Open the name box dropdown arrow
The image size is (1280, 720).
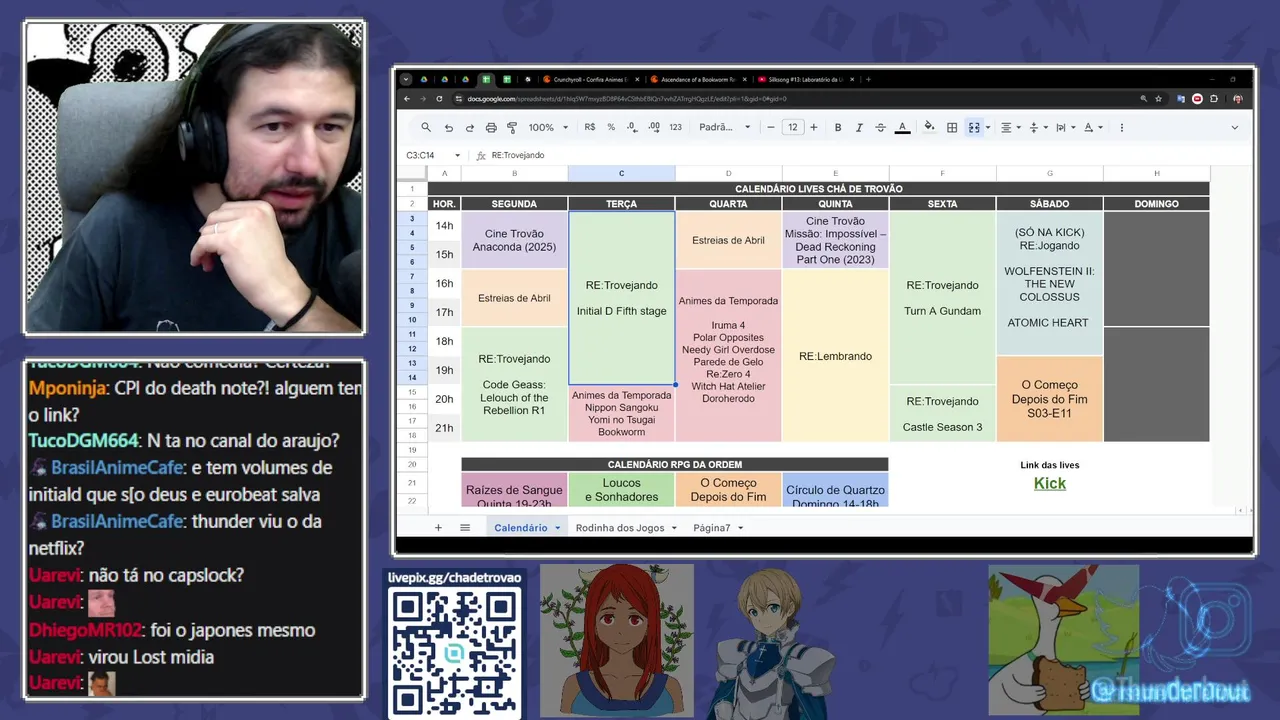(x=457, y=155)
